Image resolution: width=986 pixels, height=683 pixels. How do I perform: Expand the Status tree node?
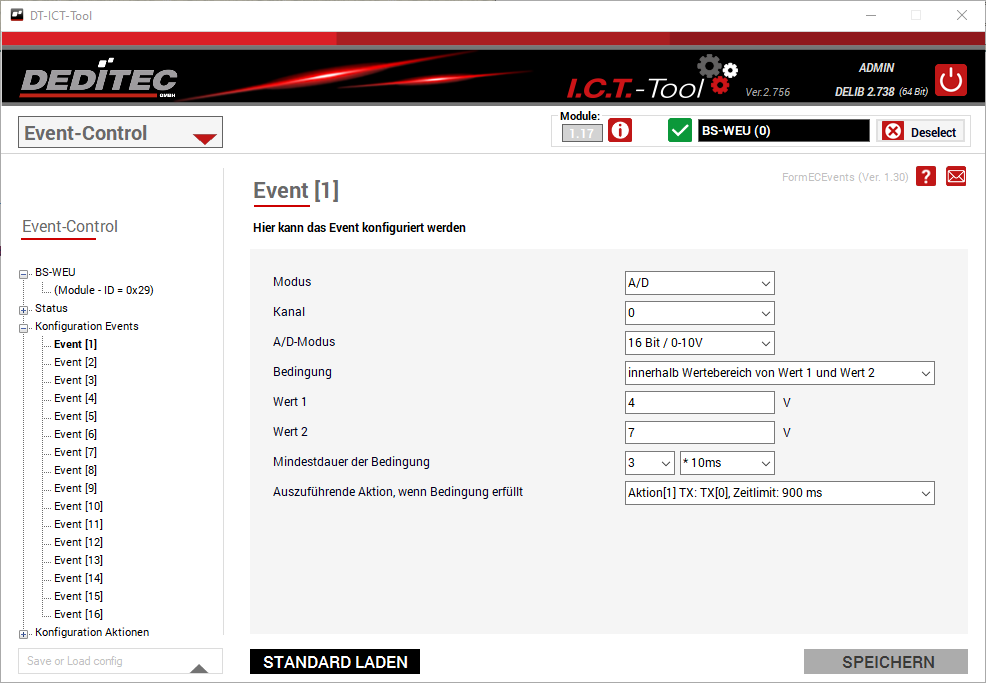24,309
